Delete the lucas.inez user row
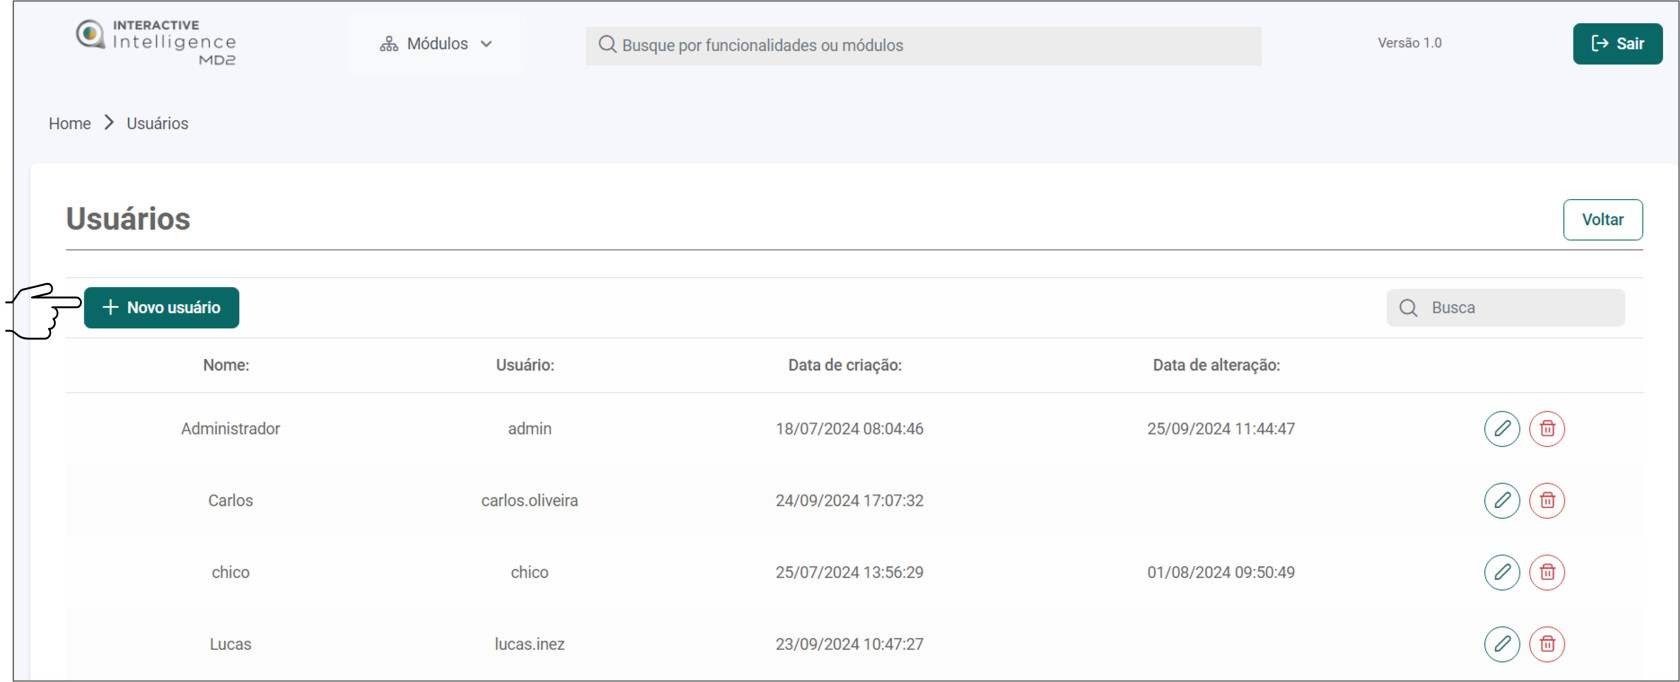This screenshot has height=682, width=1680. pos(1546,644)
